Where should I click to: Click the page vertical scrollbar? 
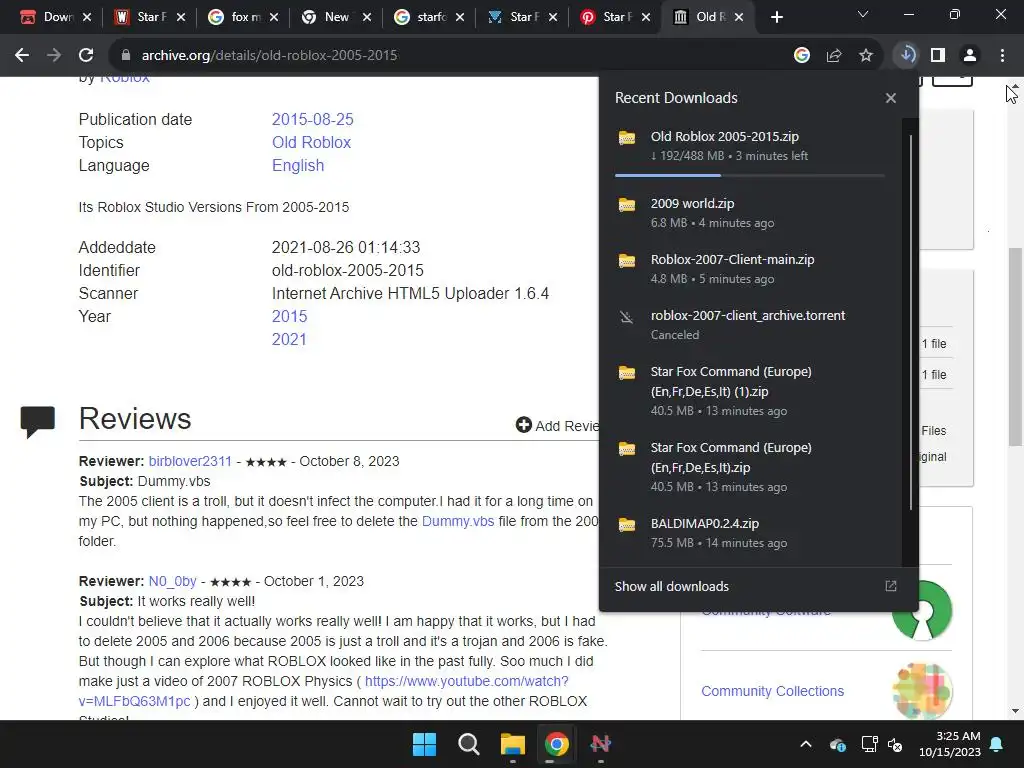[x=1014, y=346]
